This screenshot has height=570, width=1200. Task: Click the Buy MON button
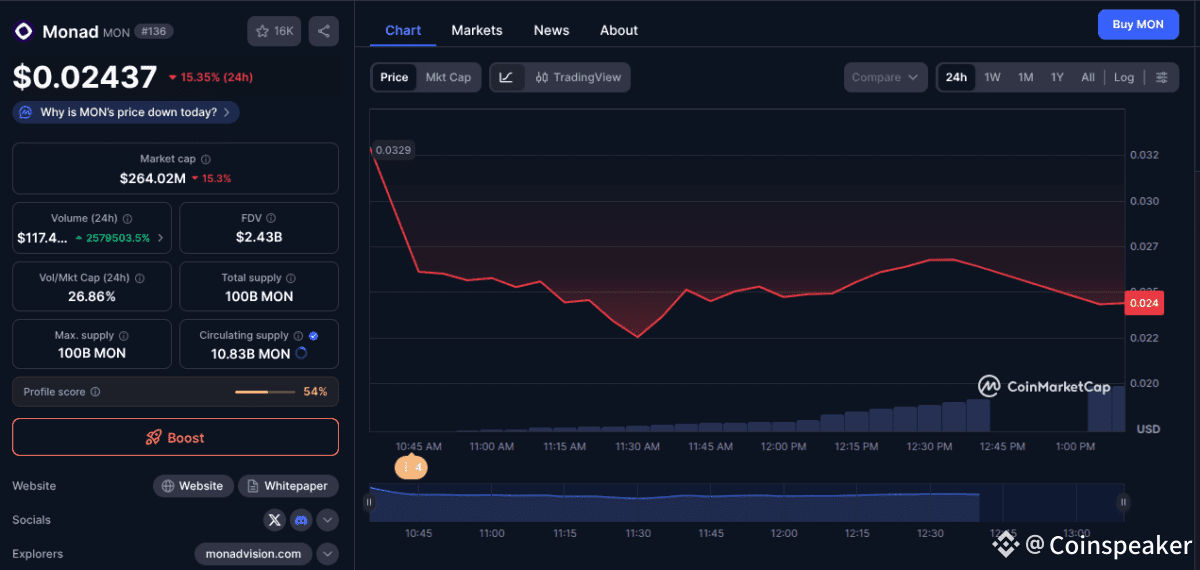pyautogui.click(x=1137, y=24)
